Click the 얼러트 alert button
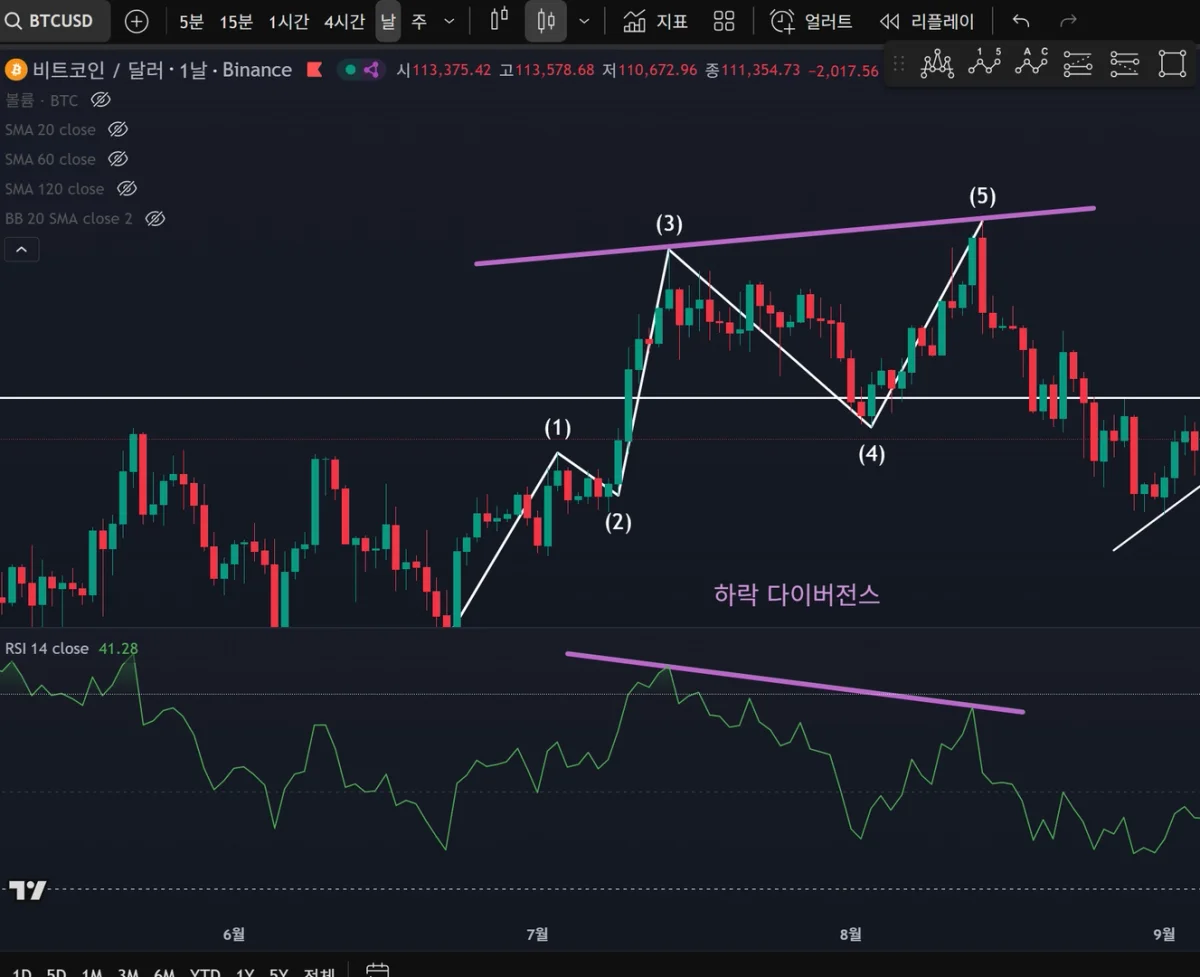The height and width of the screenshot is (977, 1200). 811,21
